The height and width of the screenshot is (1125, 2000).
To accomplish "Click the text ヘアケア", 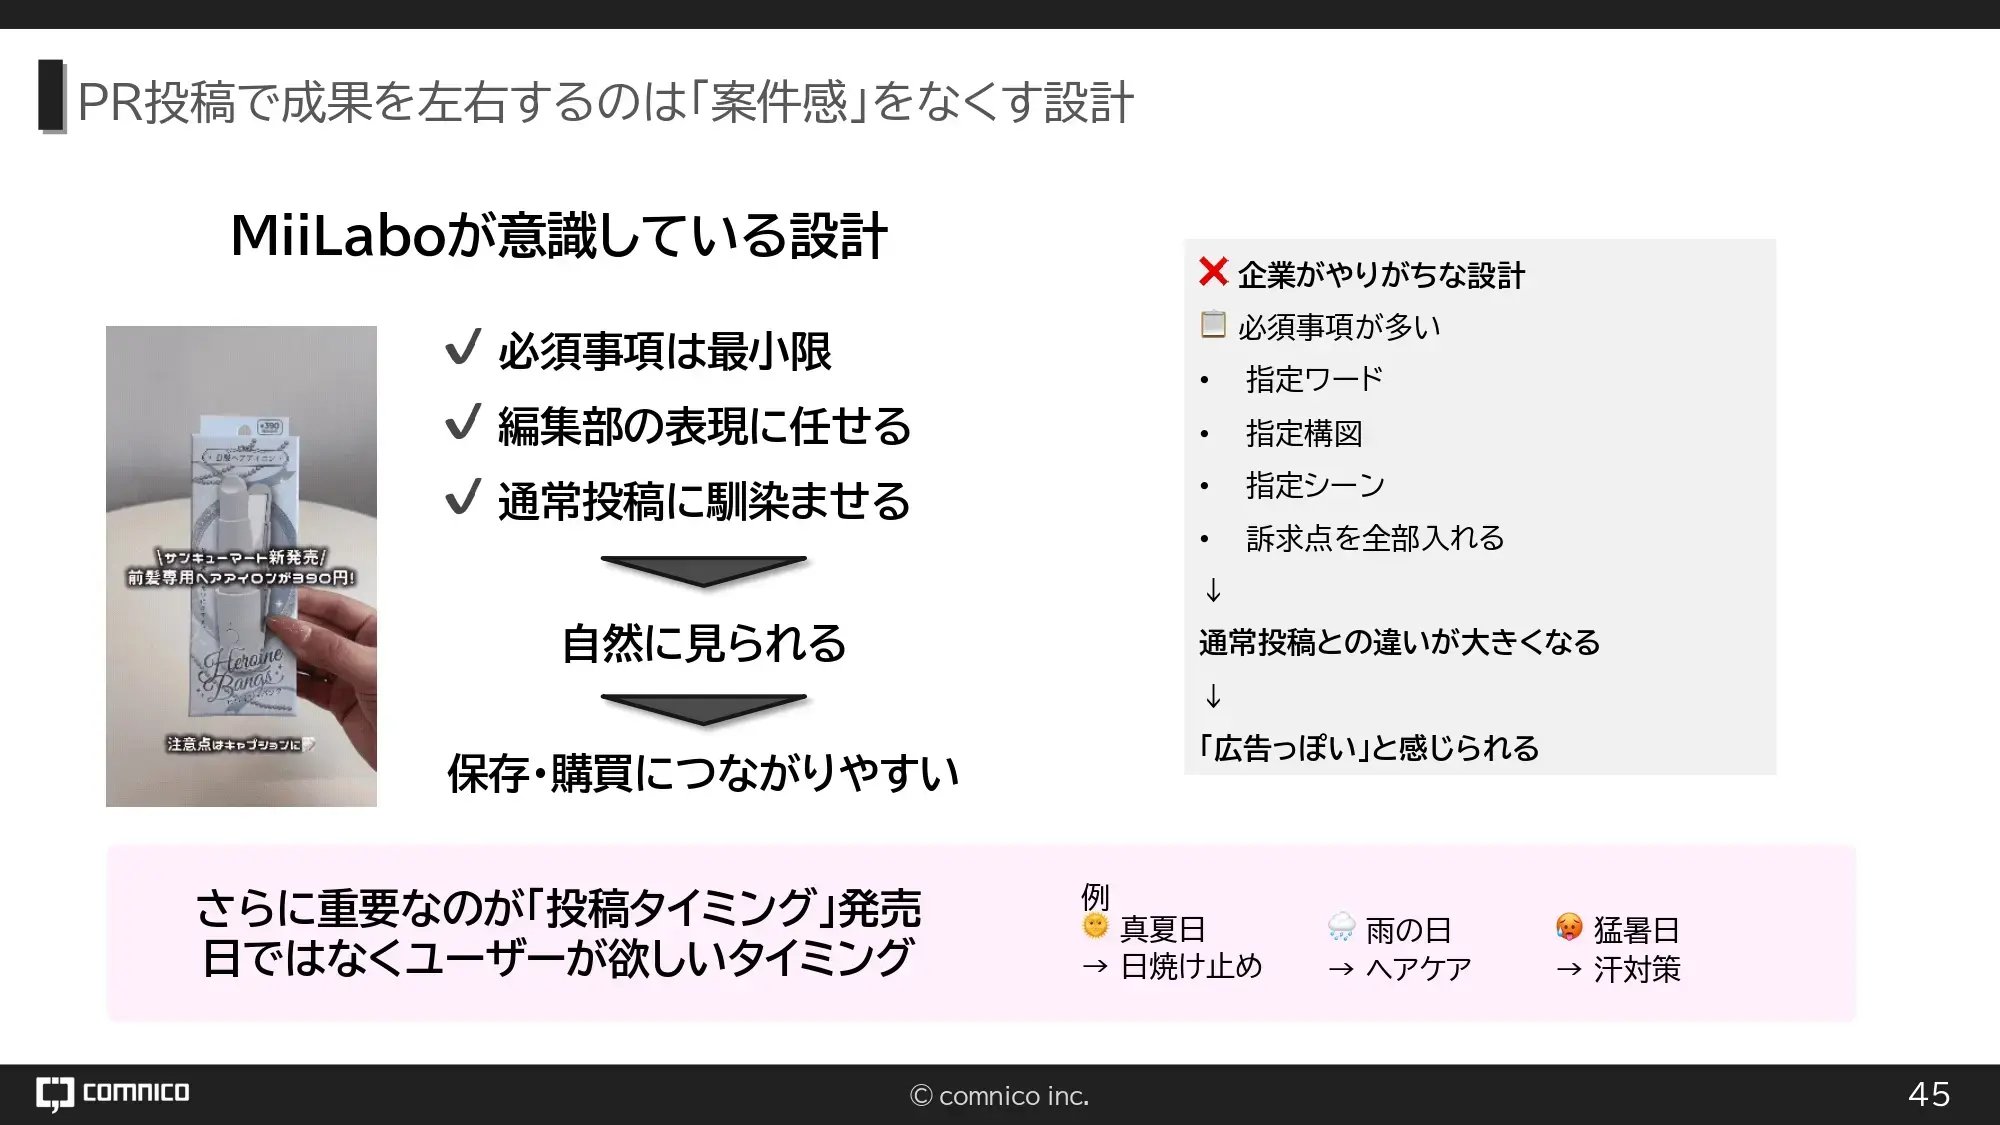I will [1418, 969].
